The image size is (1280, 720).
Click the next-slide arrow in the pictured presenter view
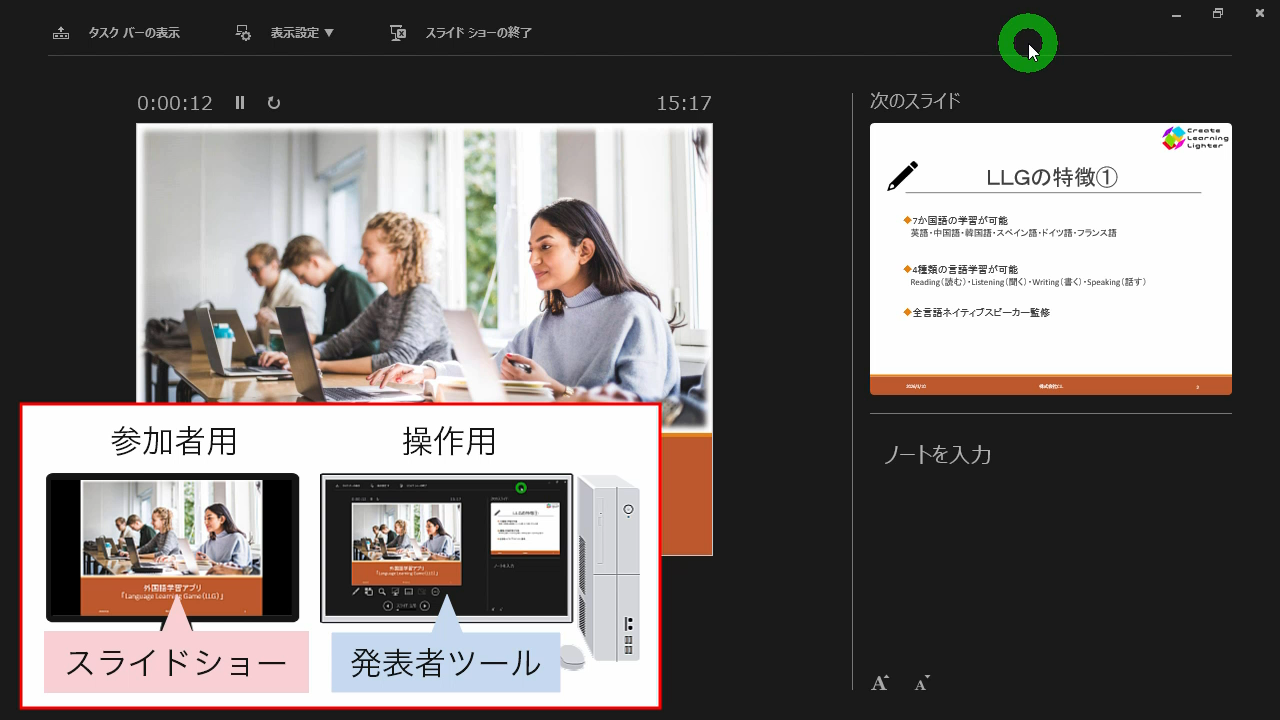[x=424, y=605]
